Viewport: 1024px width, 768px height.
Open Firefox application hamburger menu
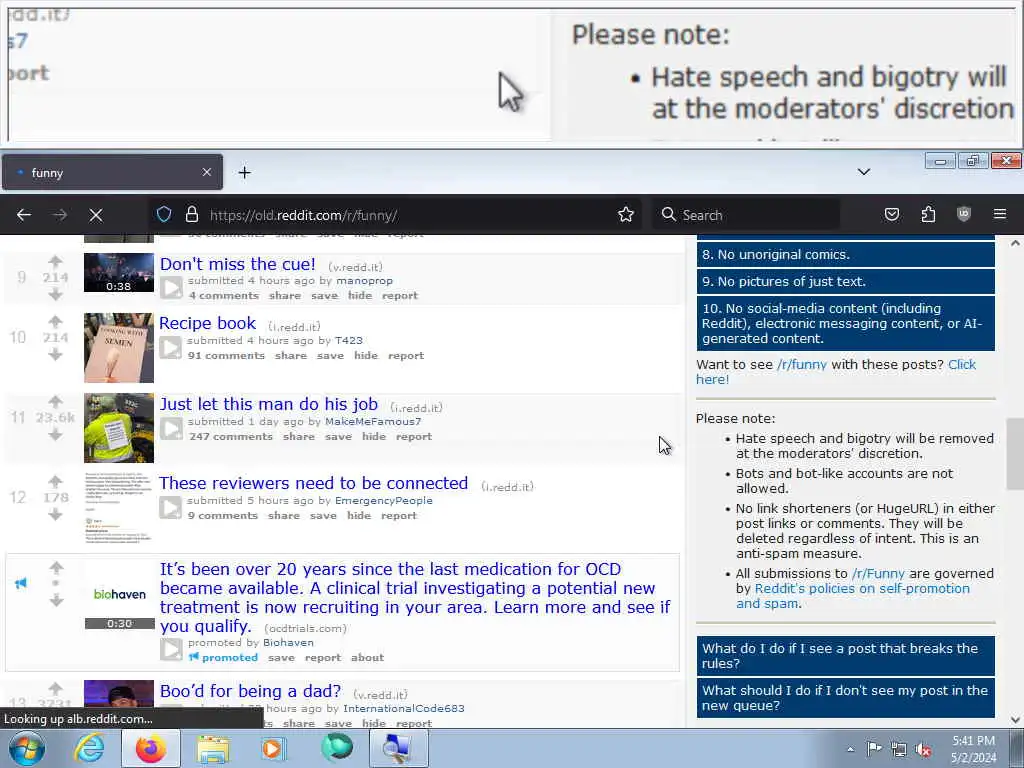[x=999, y=214]
